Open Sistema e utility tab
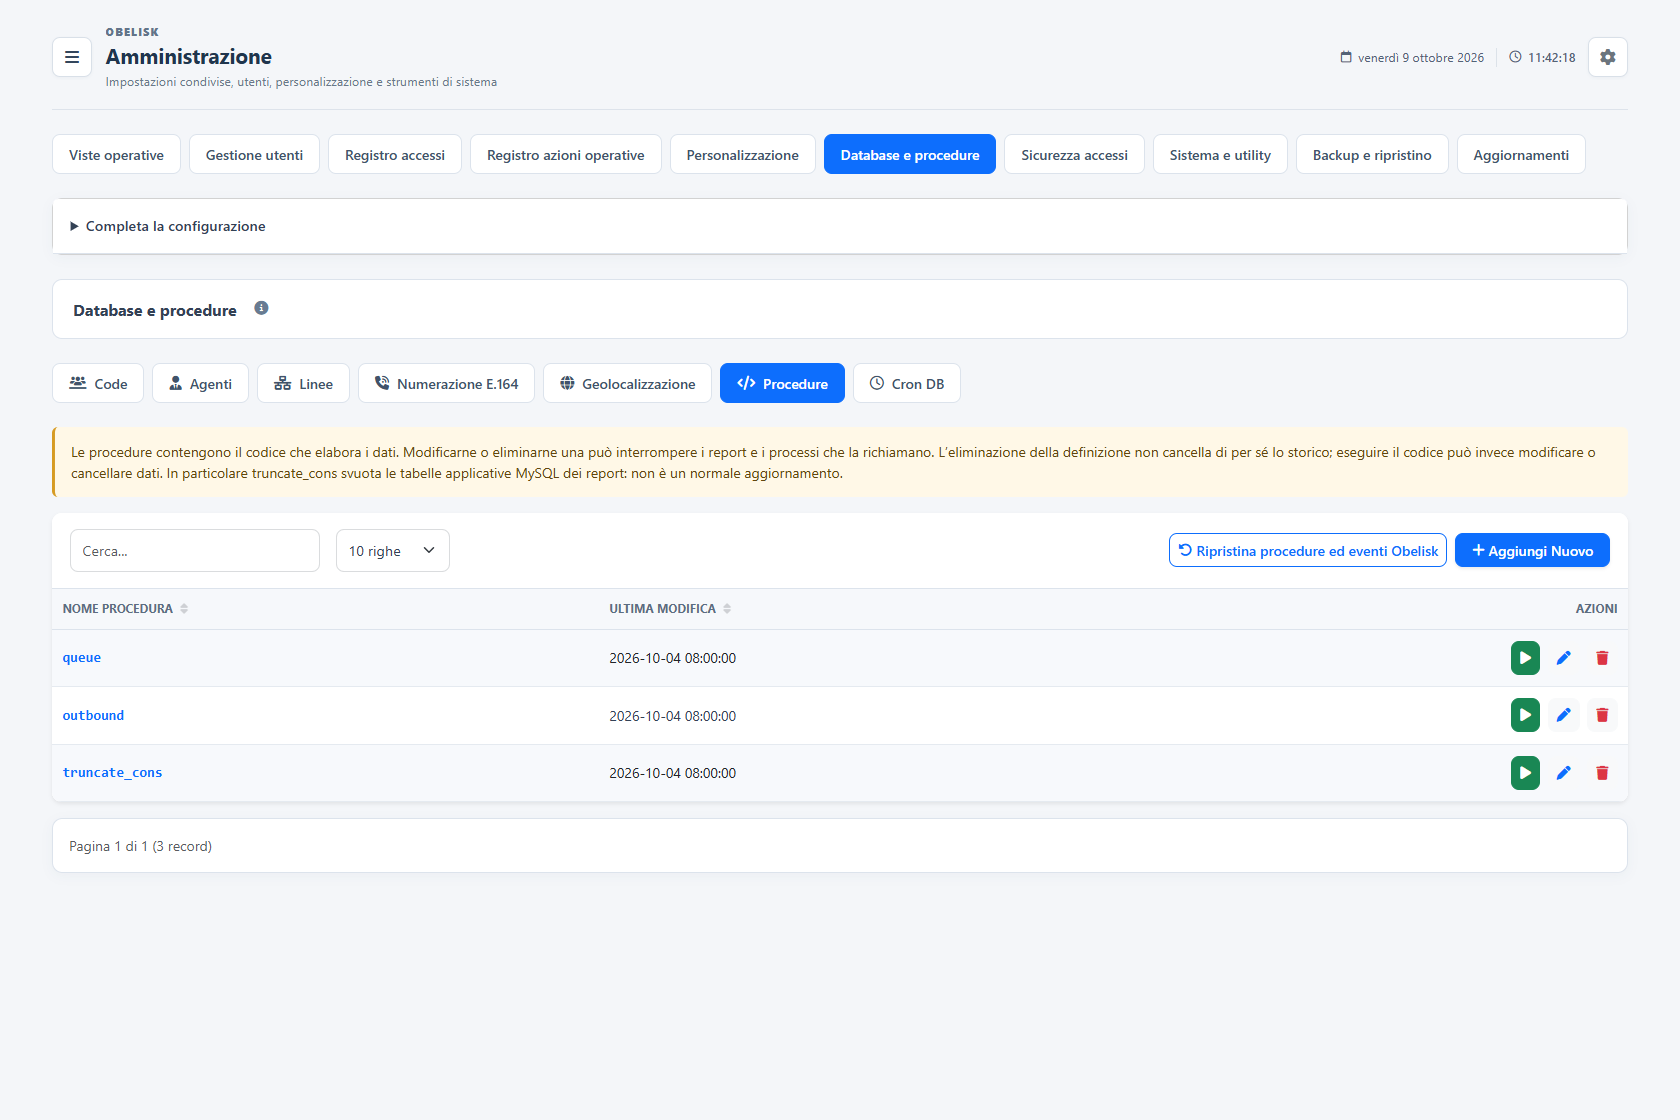 (1220, 154)
